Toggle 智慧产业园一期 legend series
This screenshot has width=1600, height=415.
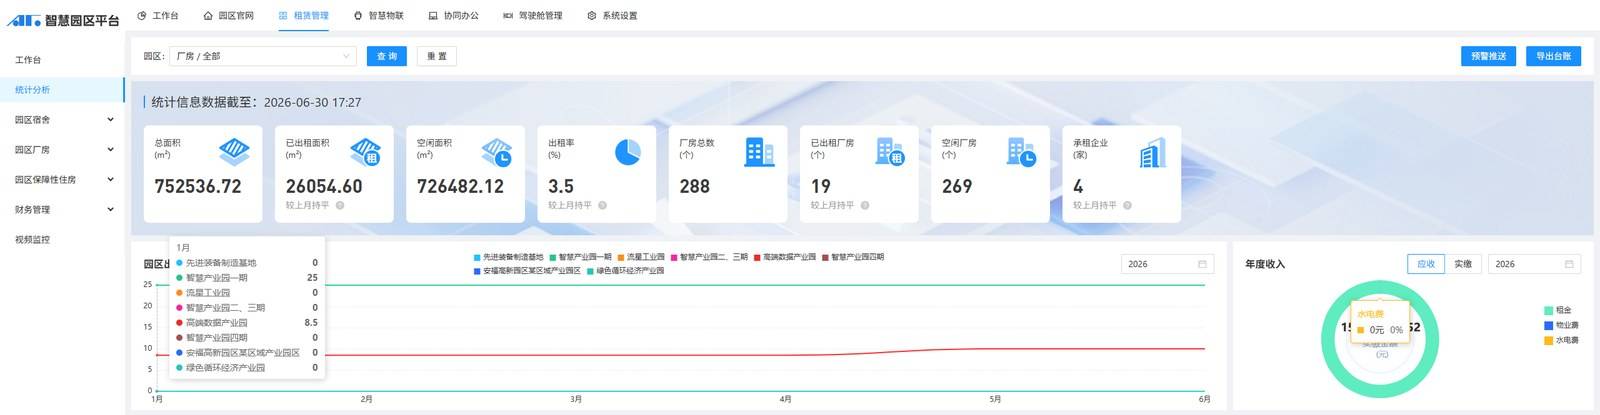tap(580, 257)
